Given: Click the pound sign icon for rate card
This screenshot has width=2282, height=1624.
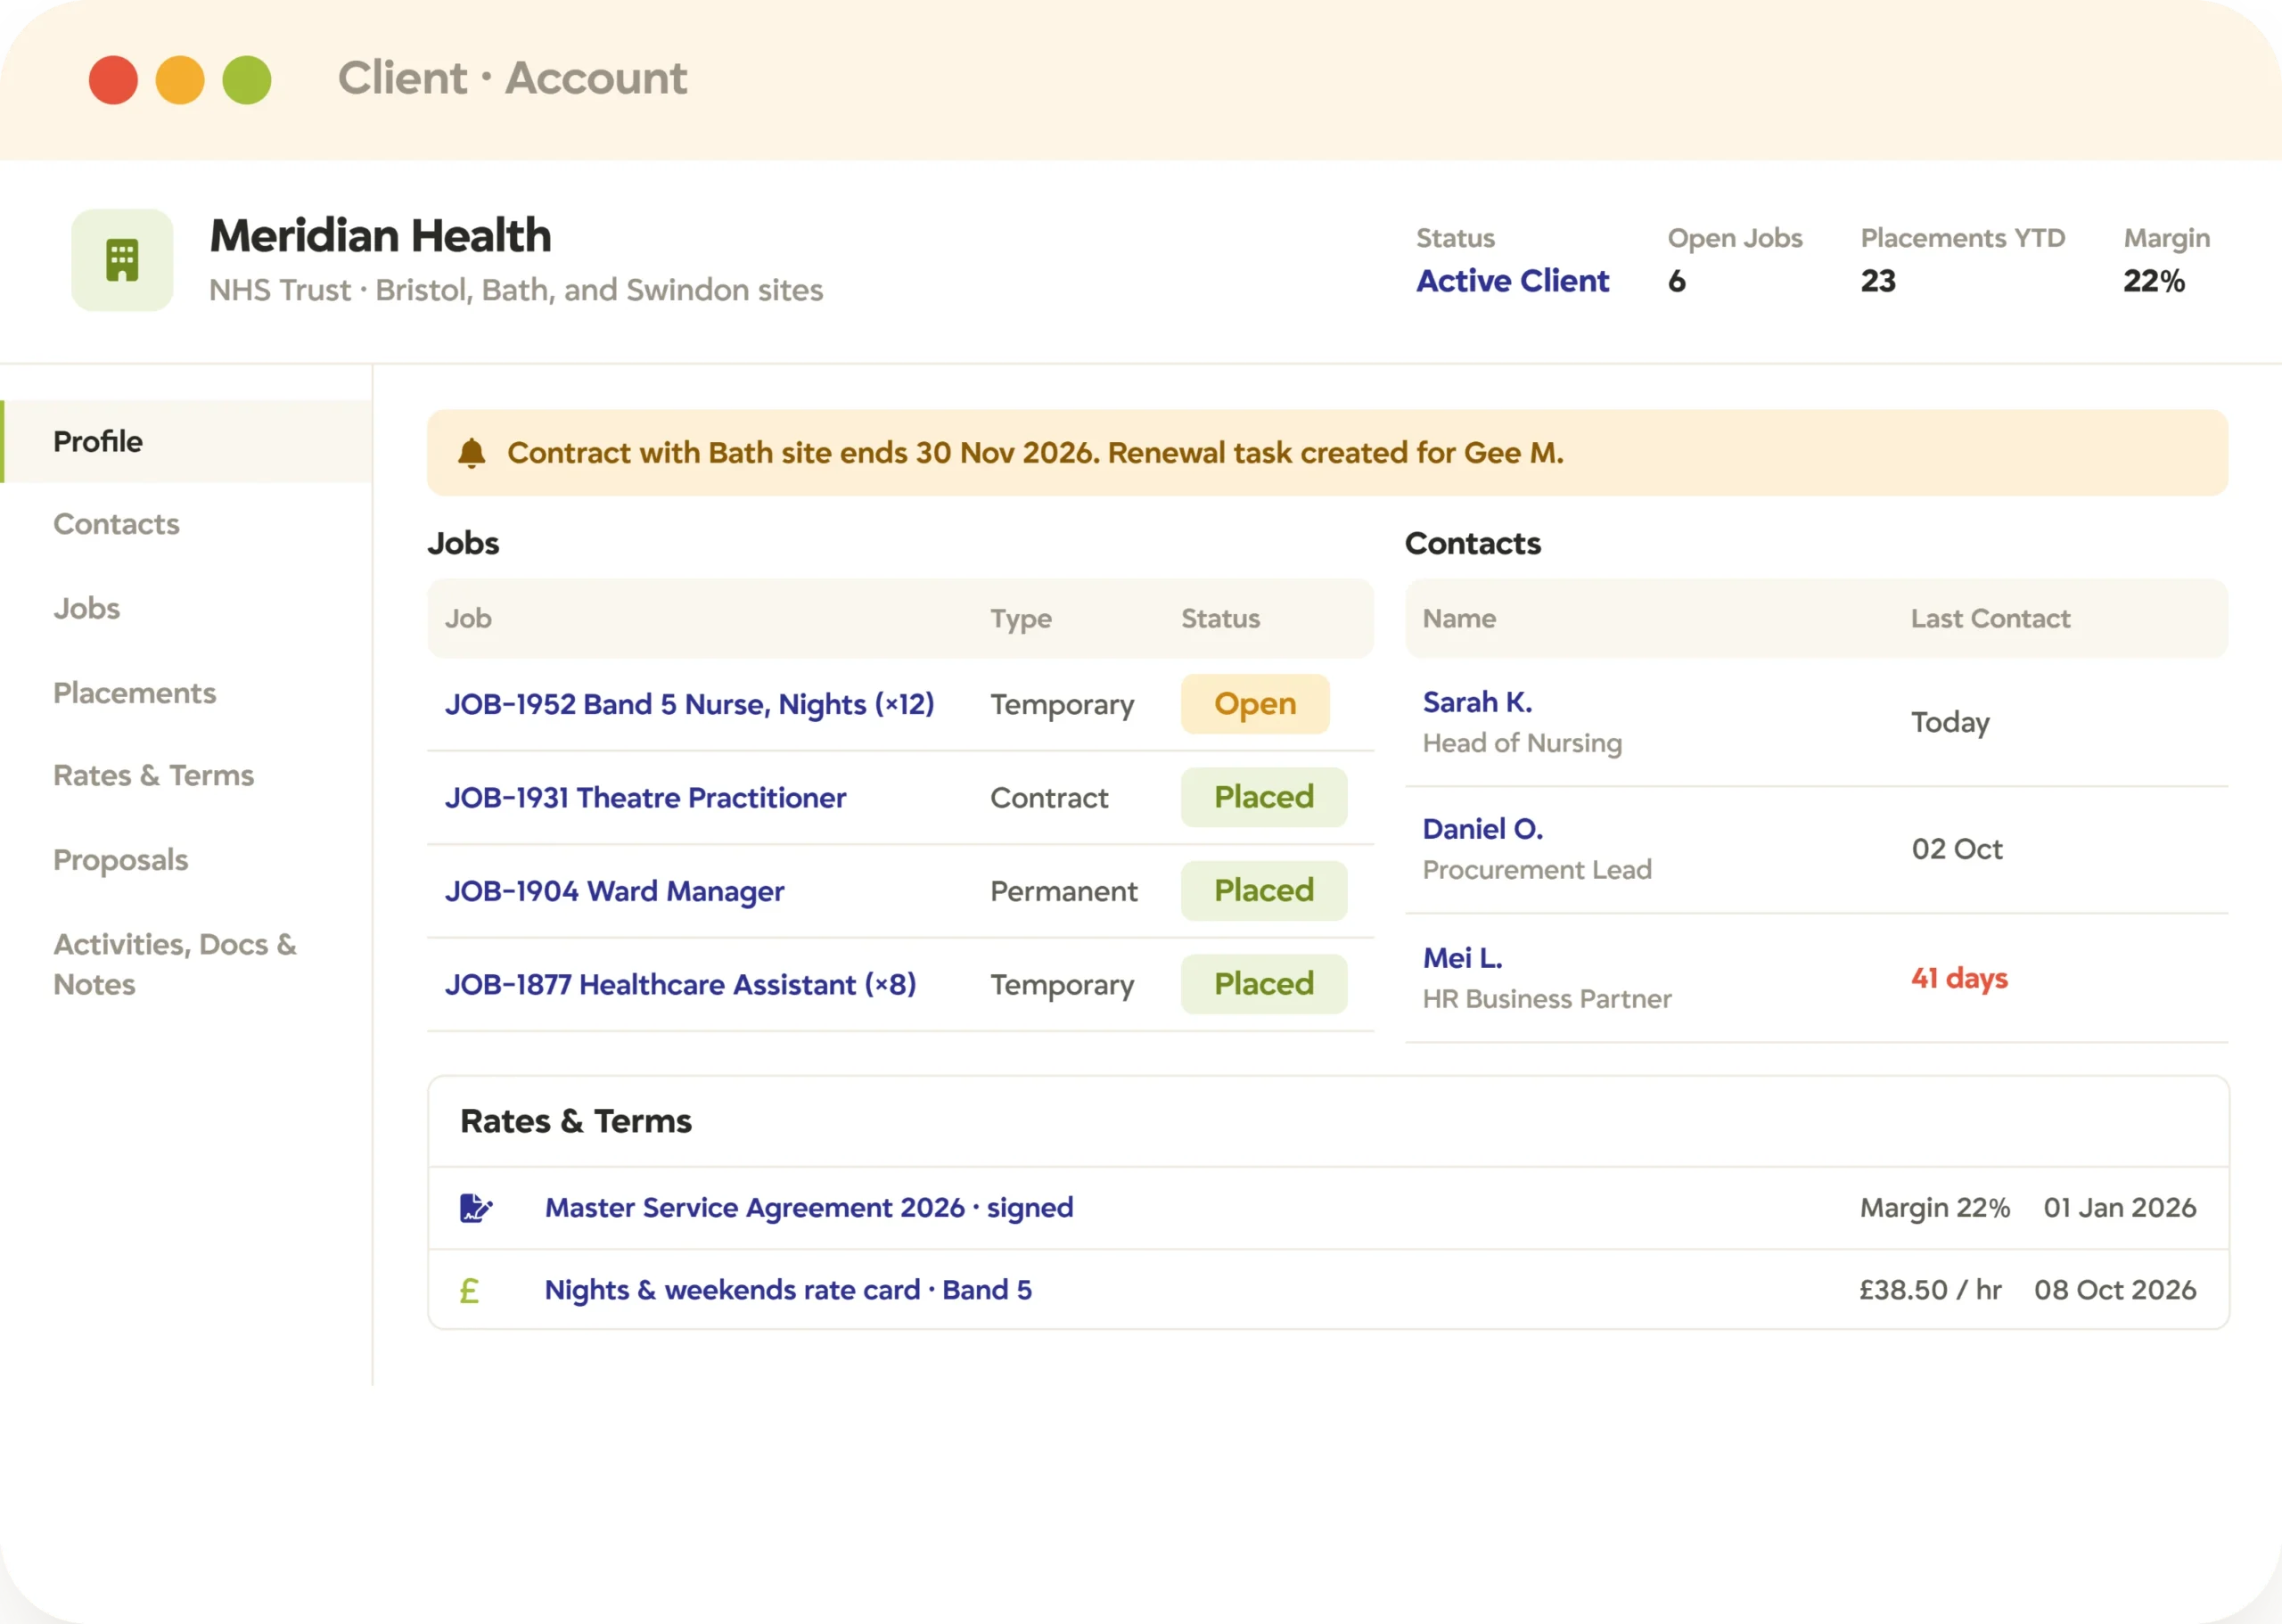Looking at the screenshot, I should click(469, 1291).
